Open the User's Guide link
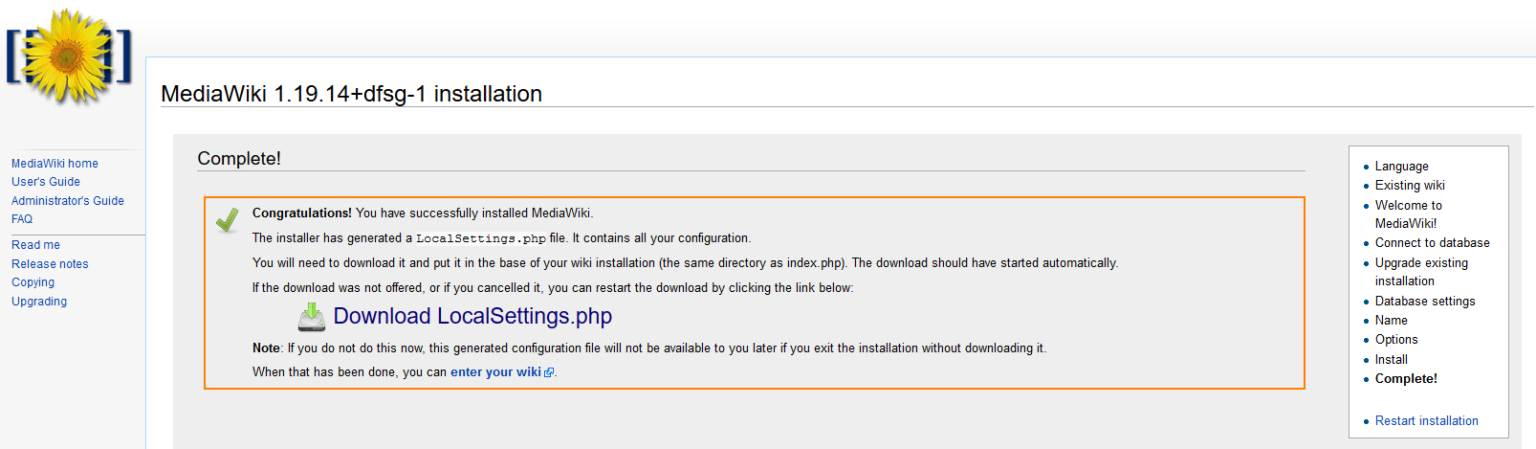1536x449 pixels. coord(45,182)
